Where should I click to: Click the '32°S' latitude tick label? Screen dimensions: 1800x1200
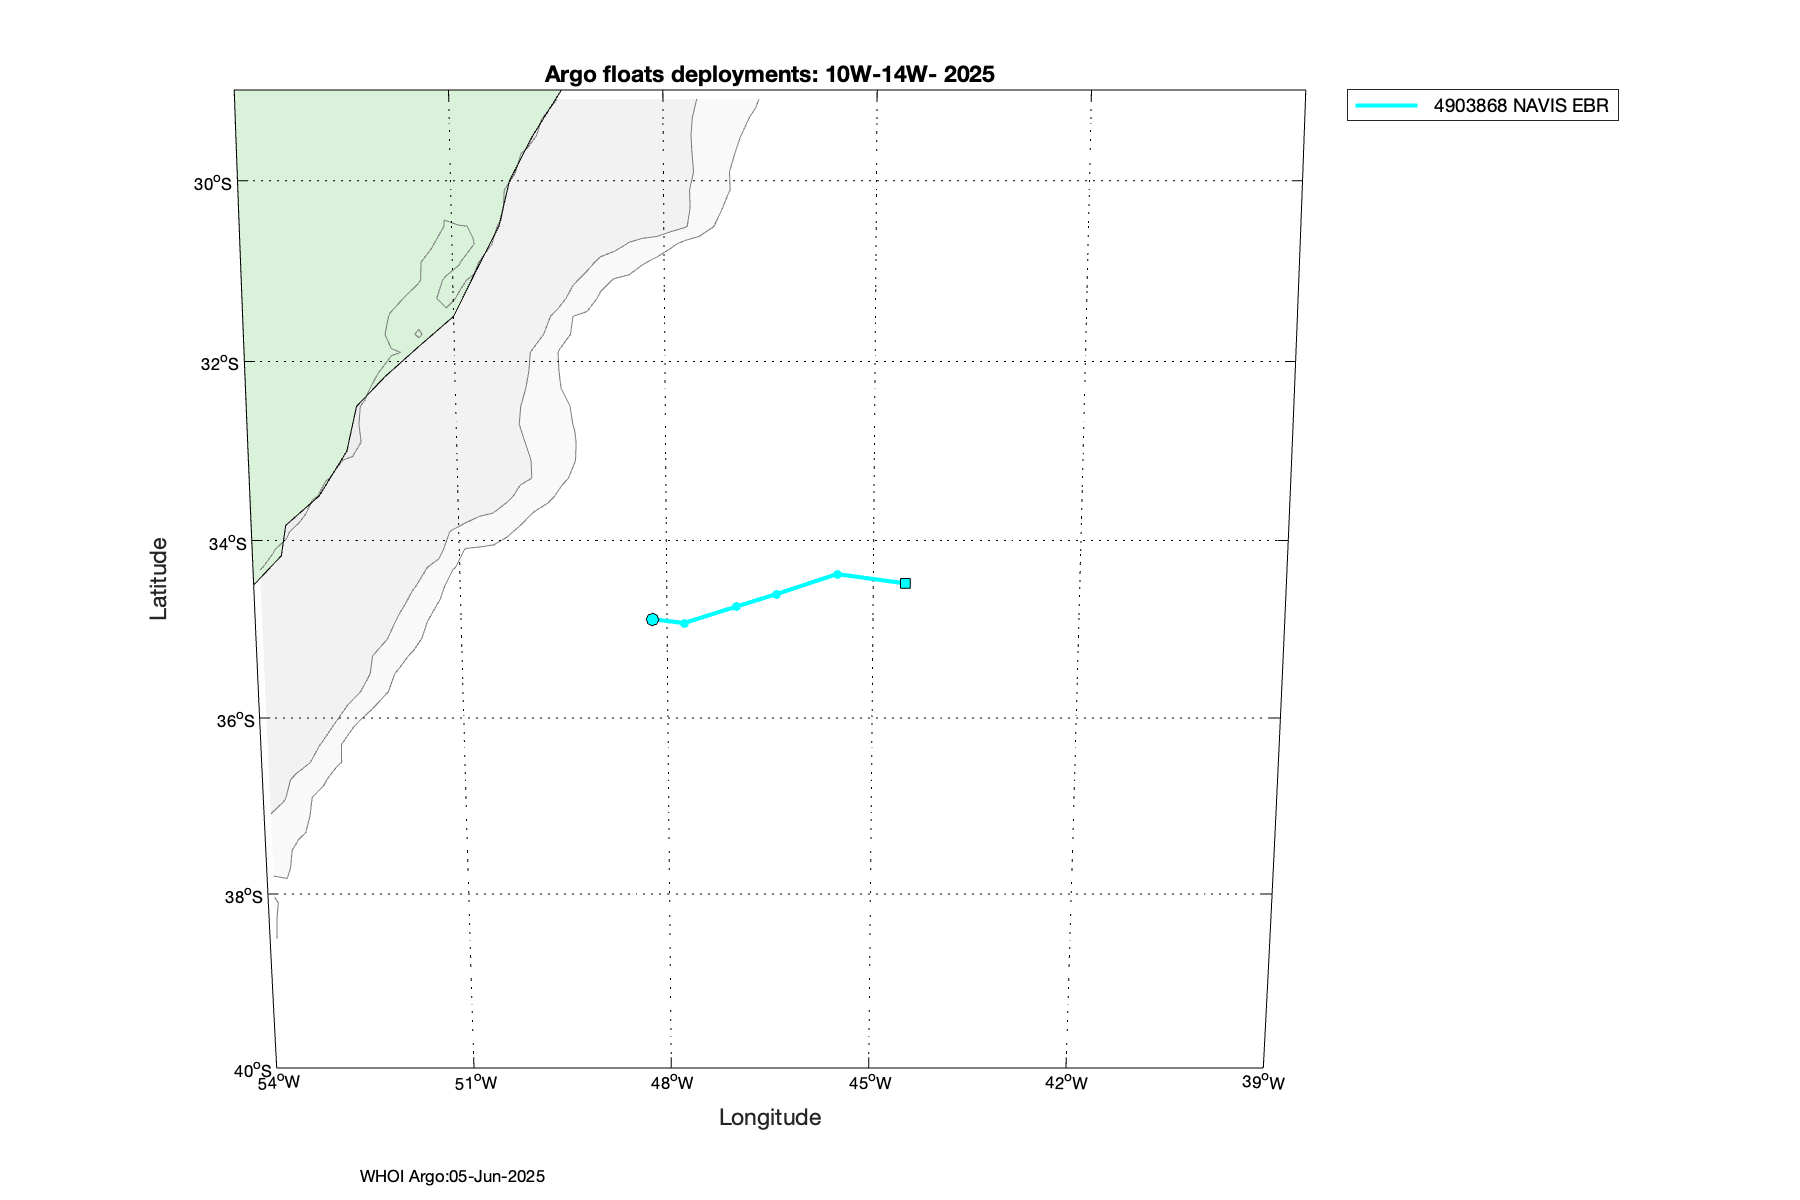pos(220,363)
